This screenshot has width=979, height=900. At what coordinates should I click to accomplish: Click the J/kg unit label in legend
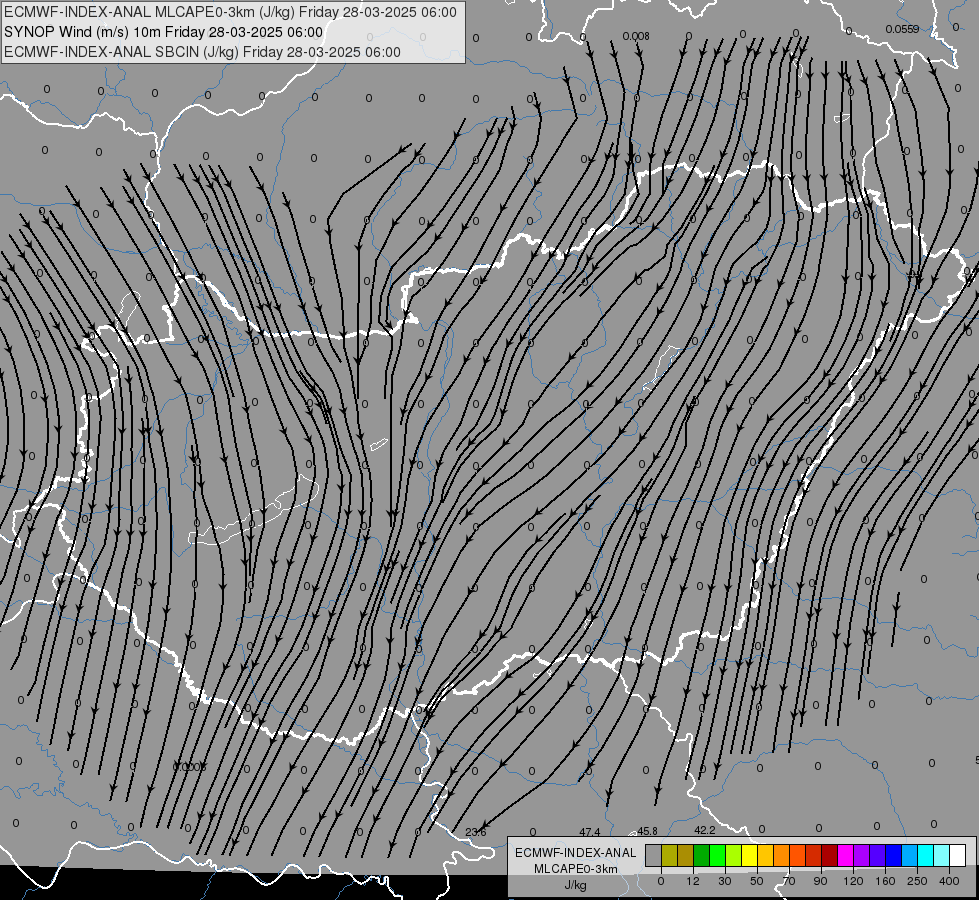(576, 885)
